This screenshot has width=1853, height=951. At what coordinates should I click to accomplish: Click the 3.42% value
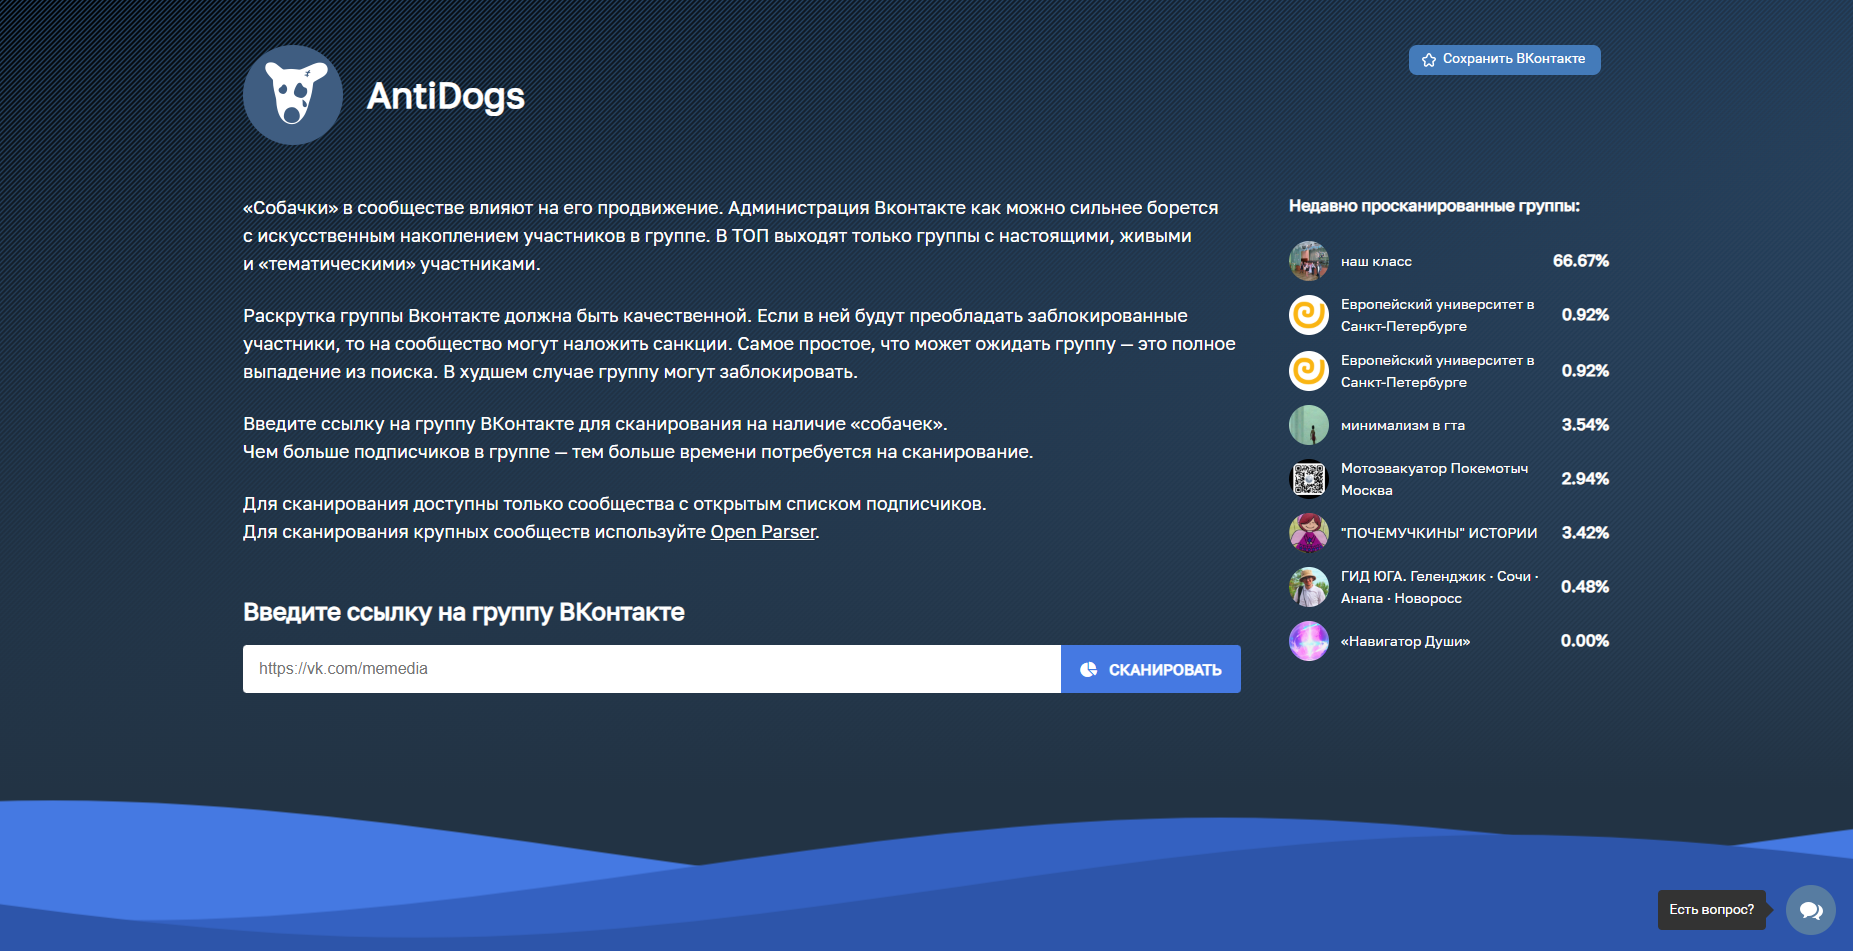[x=1585, y=533]
